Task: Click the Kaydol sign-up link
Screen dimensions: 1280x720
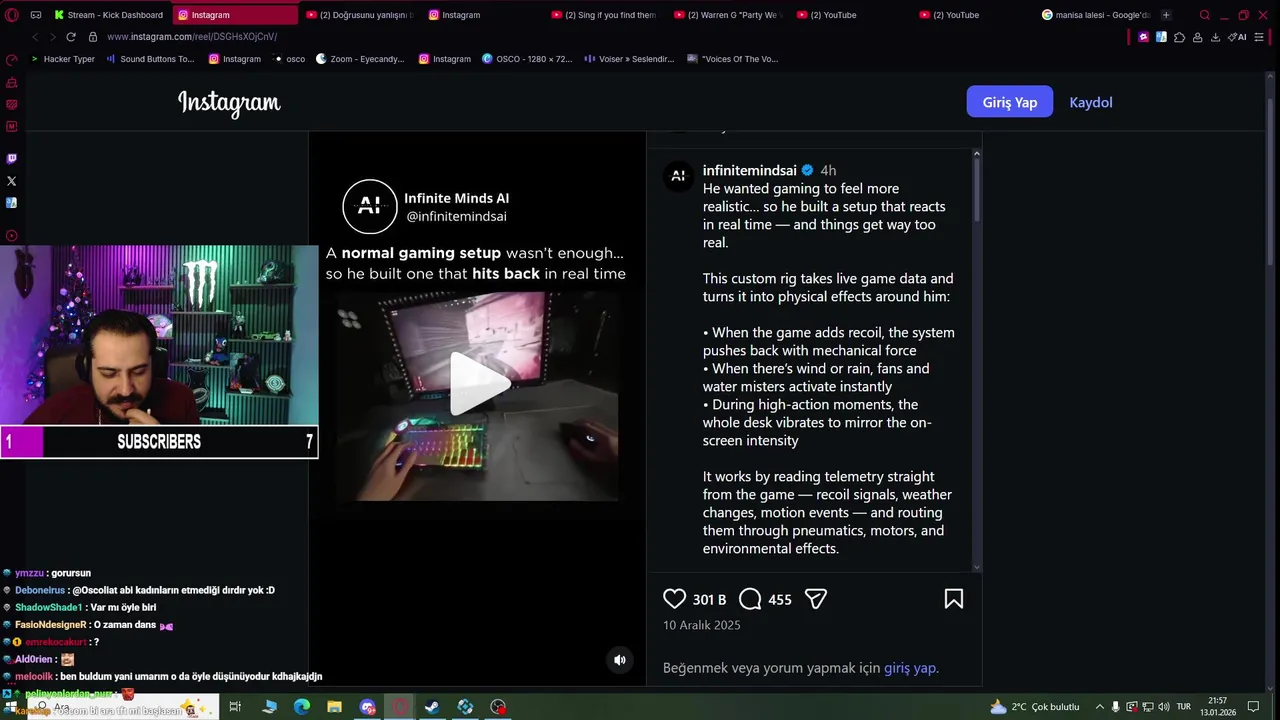Action: pyautogui.click(x=1091, y=102)
